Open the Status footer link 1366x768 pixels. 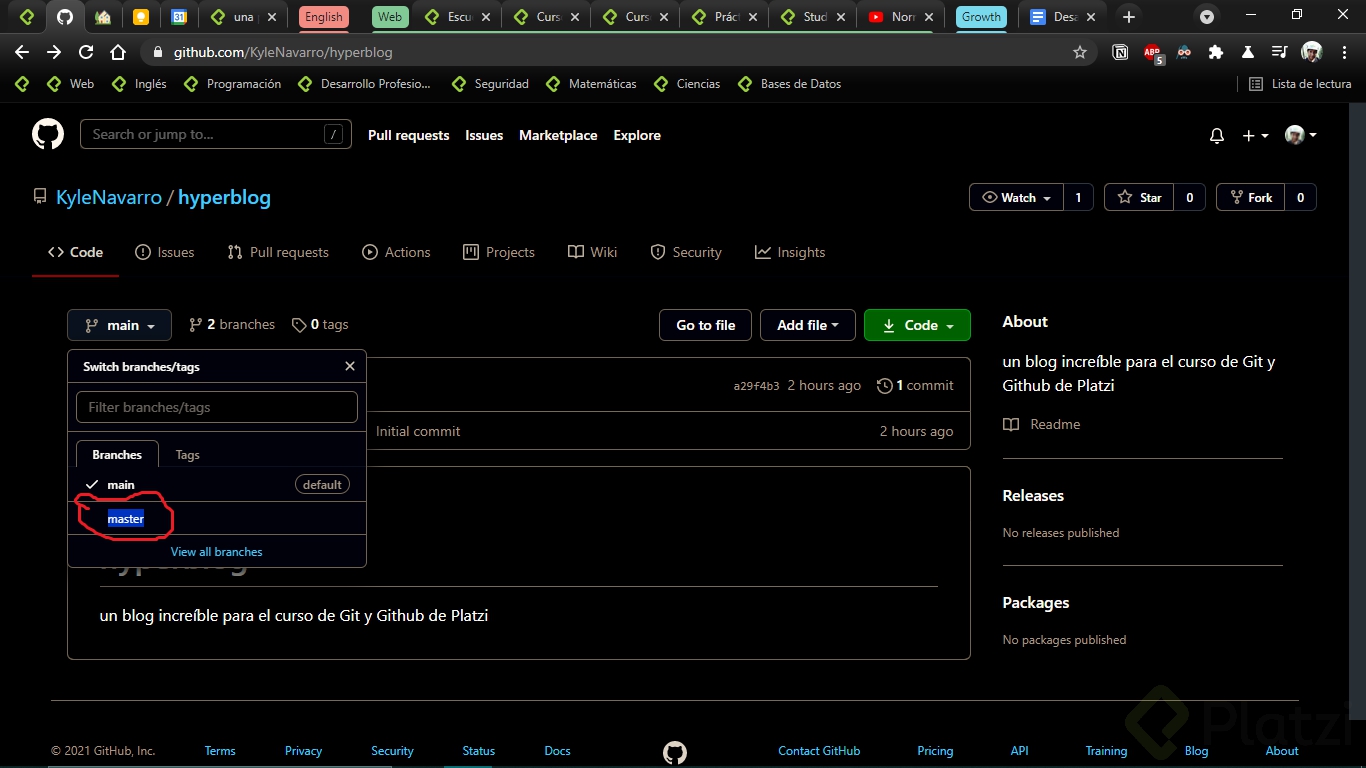pos(479,751)
